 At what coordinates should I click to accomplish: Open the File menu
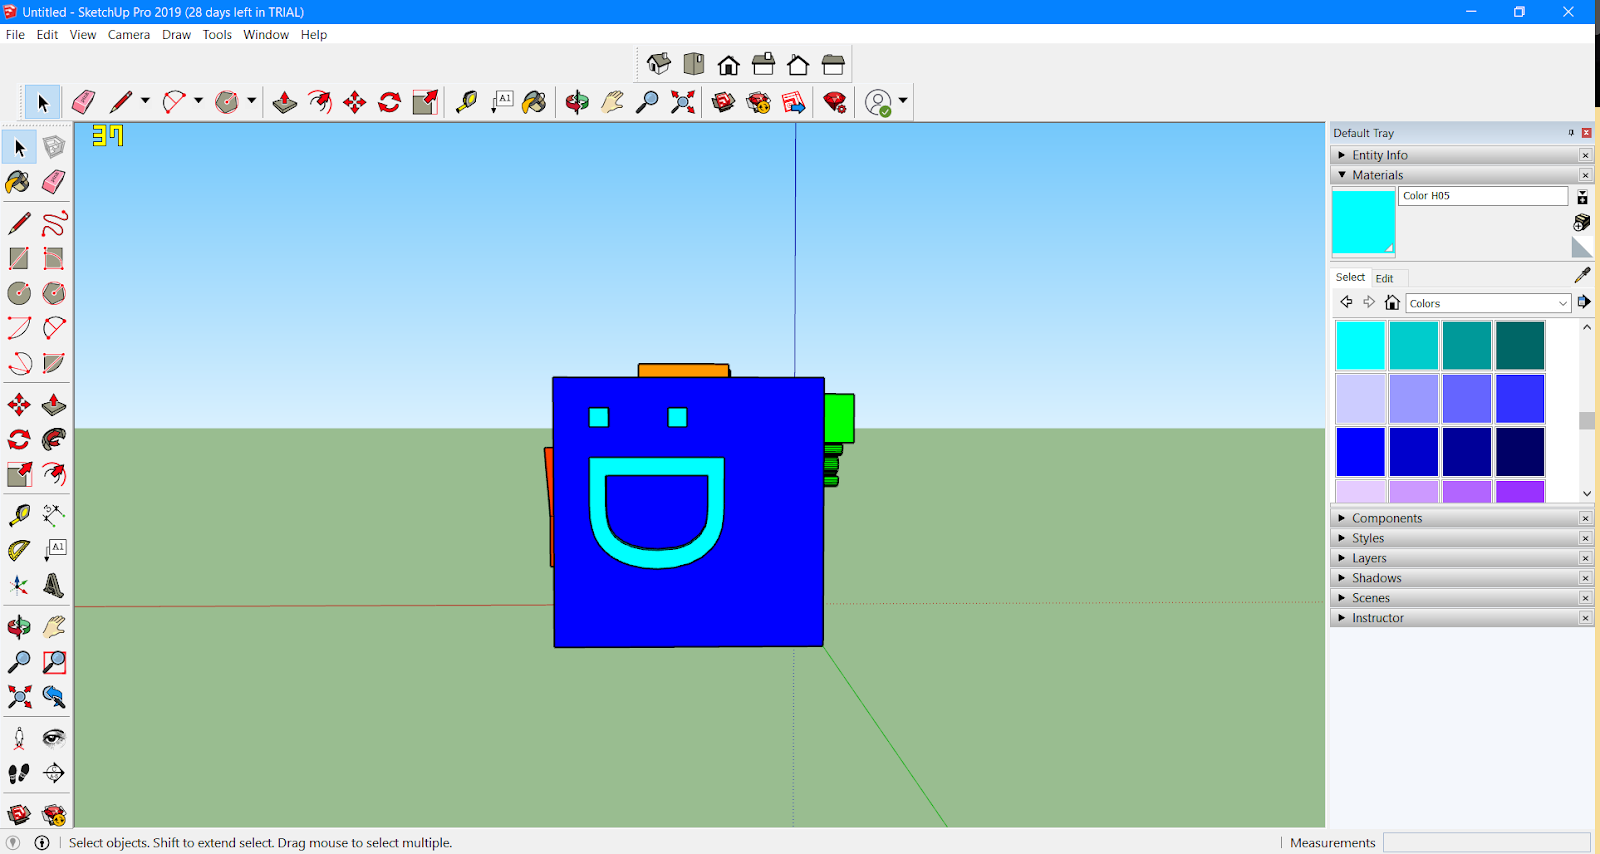point(15,34)
